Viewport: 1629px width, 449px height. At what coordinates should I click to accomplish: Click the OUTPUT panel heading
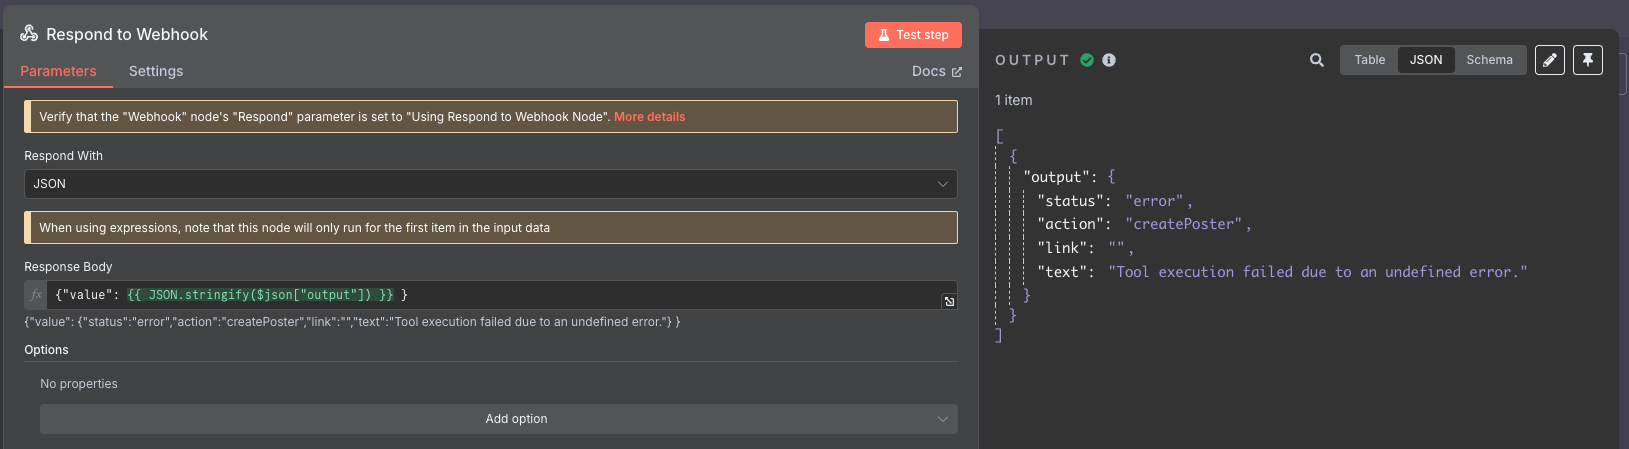[1032, 60]
